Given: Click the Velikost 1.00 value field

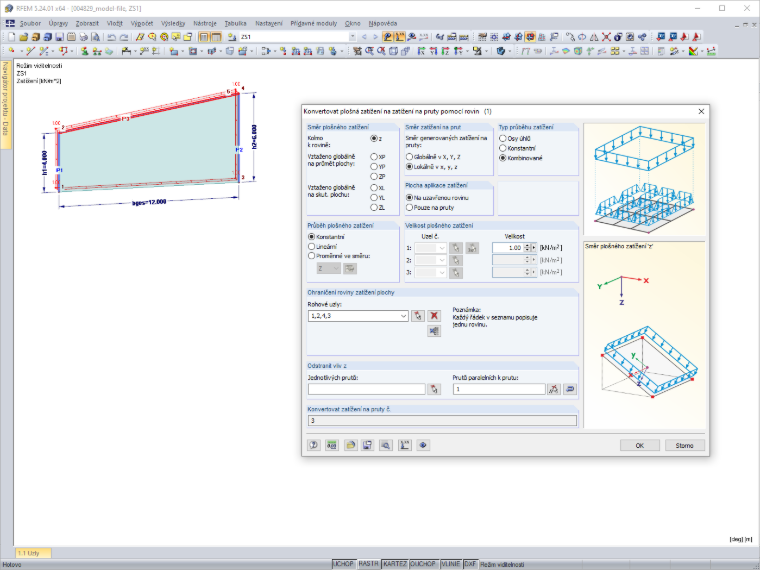Looking at the screenshot, I should (507, 248).
